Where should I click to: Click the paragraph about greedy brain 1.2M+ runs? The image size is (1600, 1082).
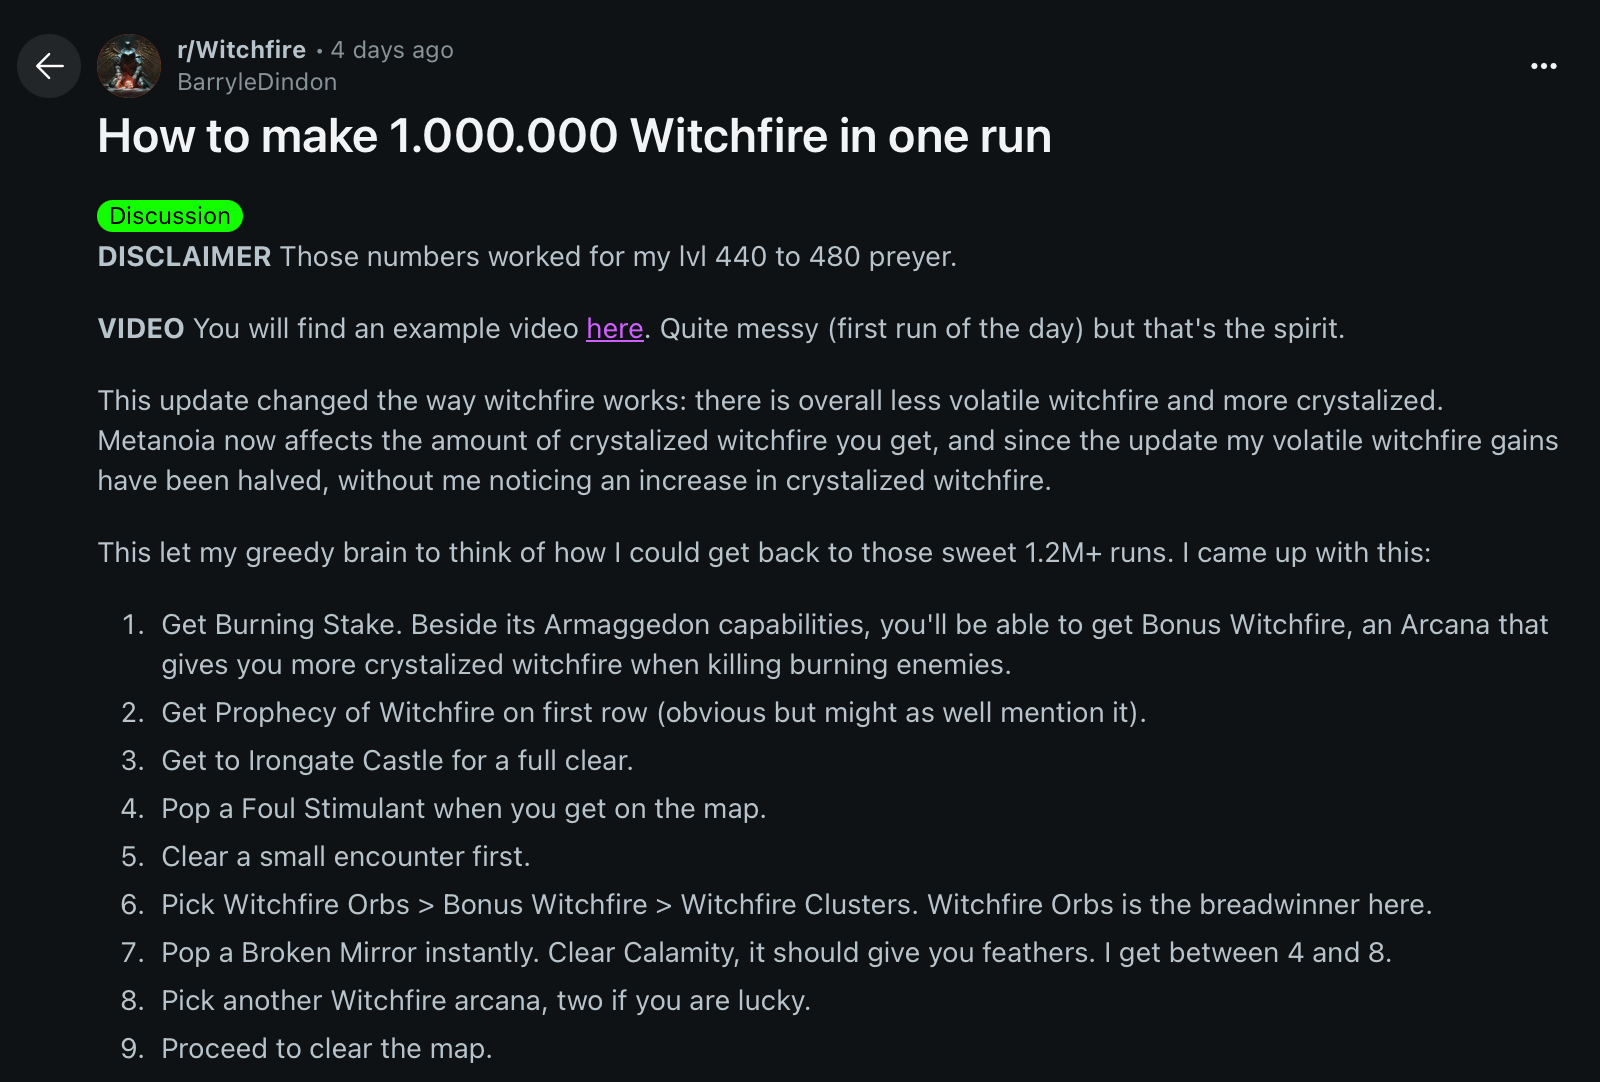tap(764, 552)
